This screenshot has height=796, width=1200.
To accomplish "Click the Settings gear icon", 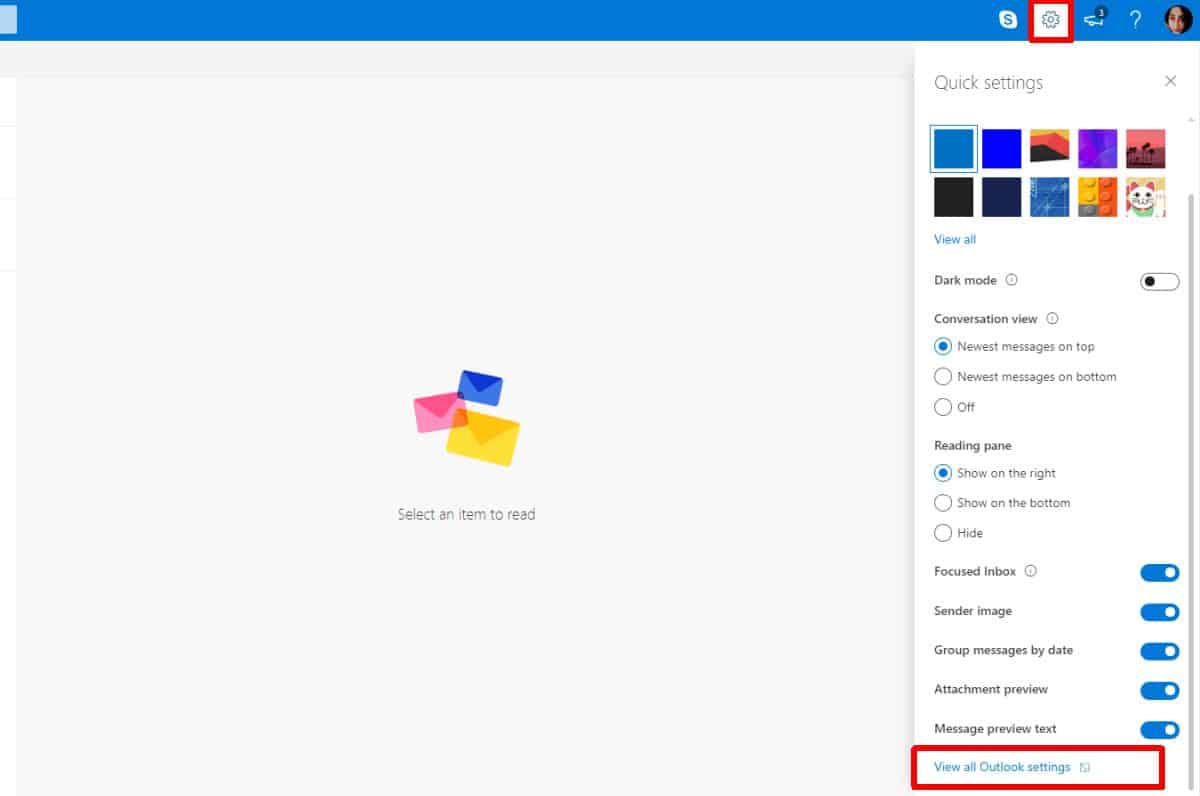I will (1049, 18).
